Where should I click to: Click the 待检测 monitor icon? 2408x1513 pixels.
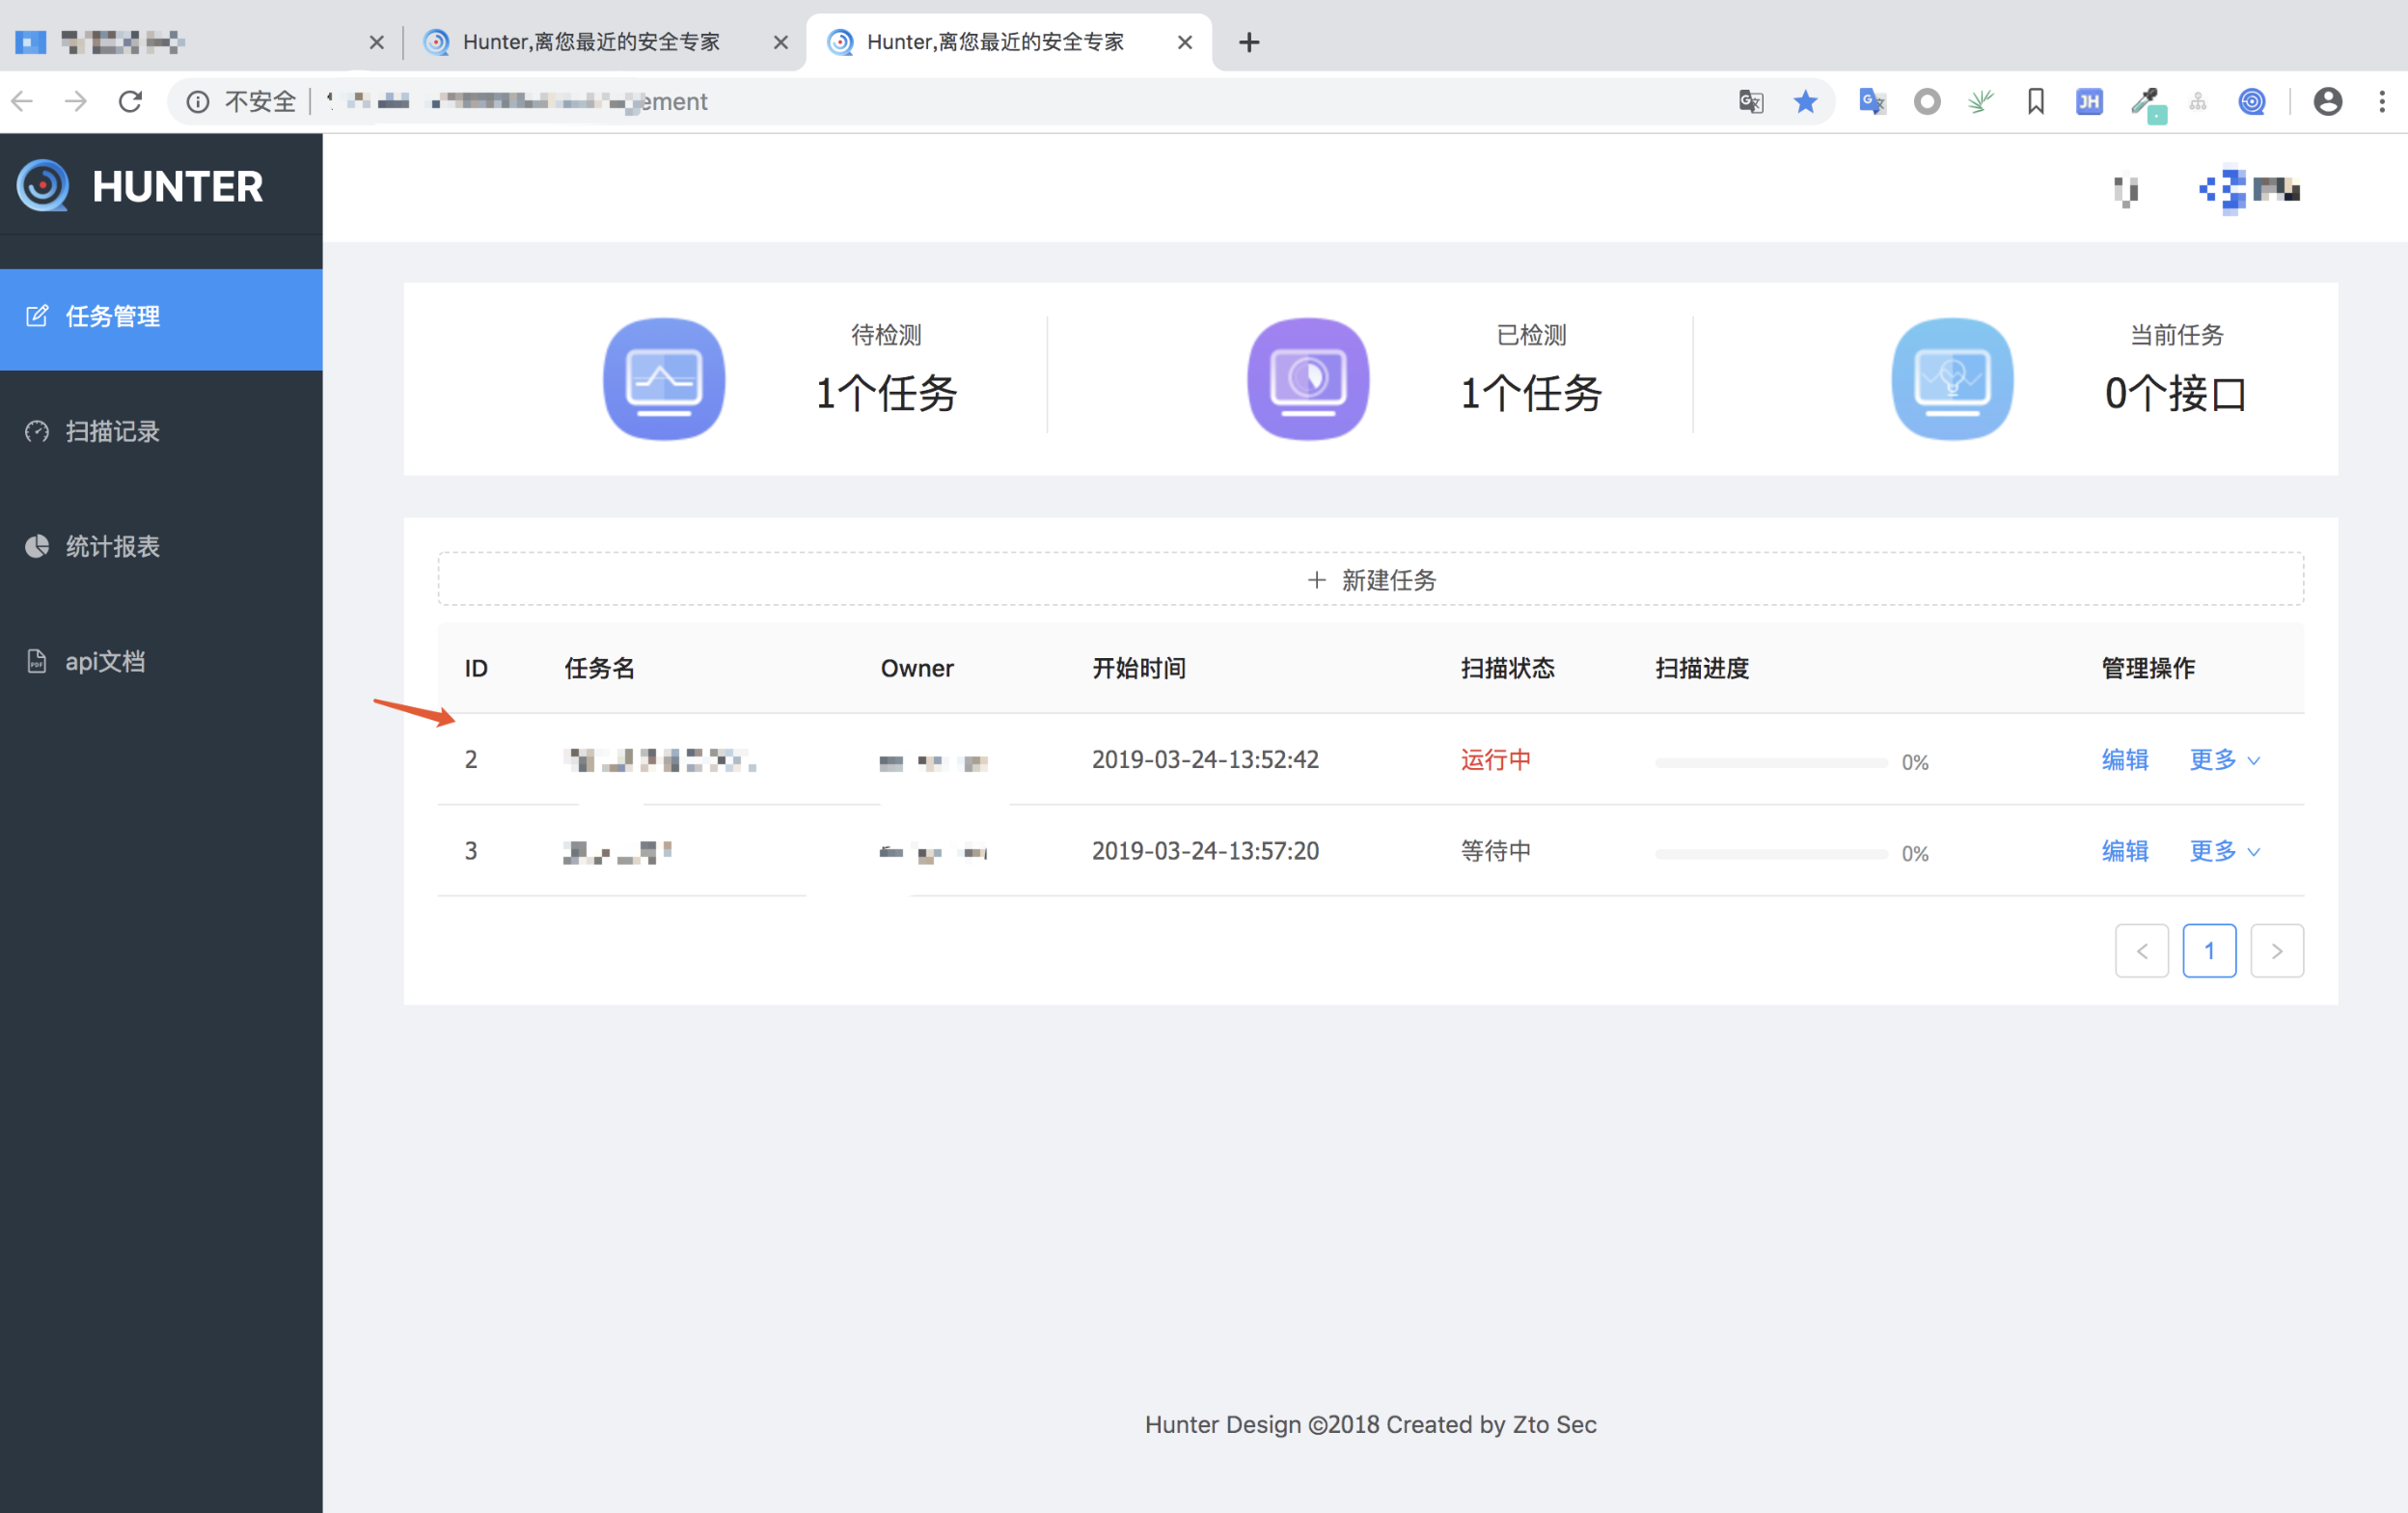(x=664, y=379)
